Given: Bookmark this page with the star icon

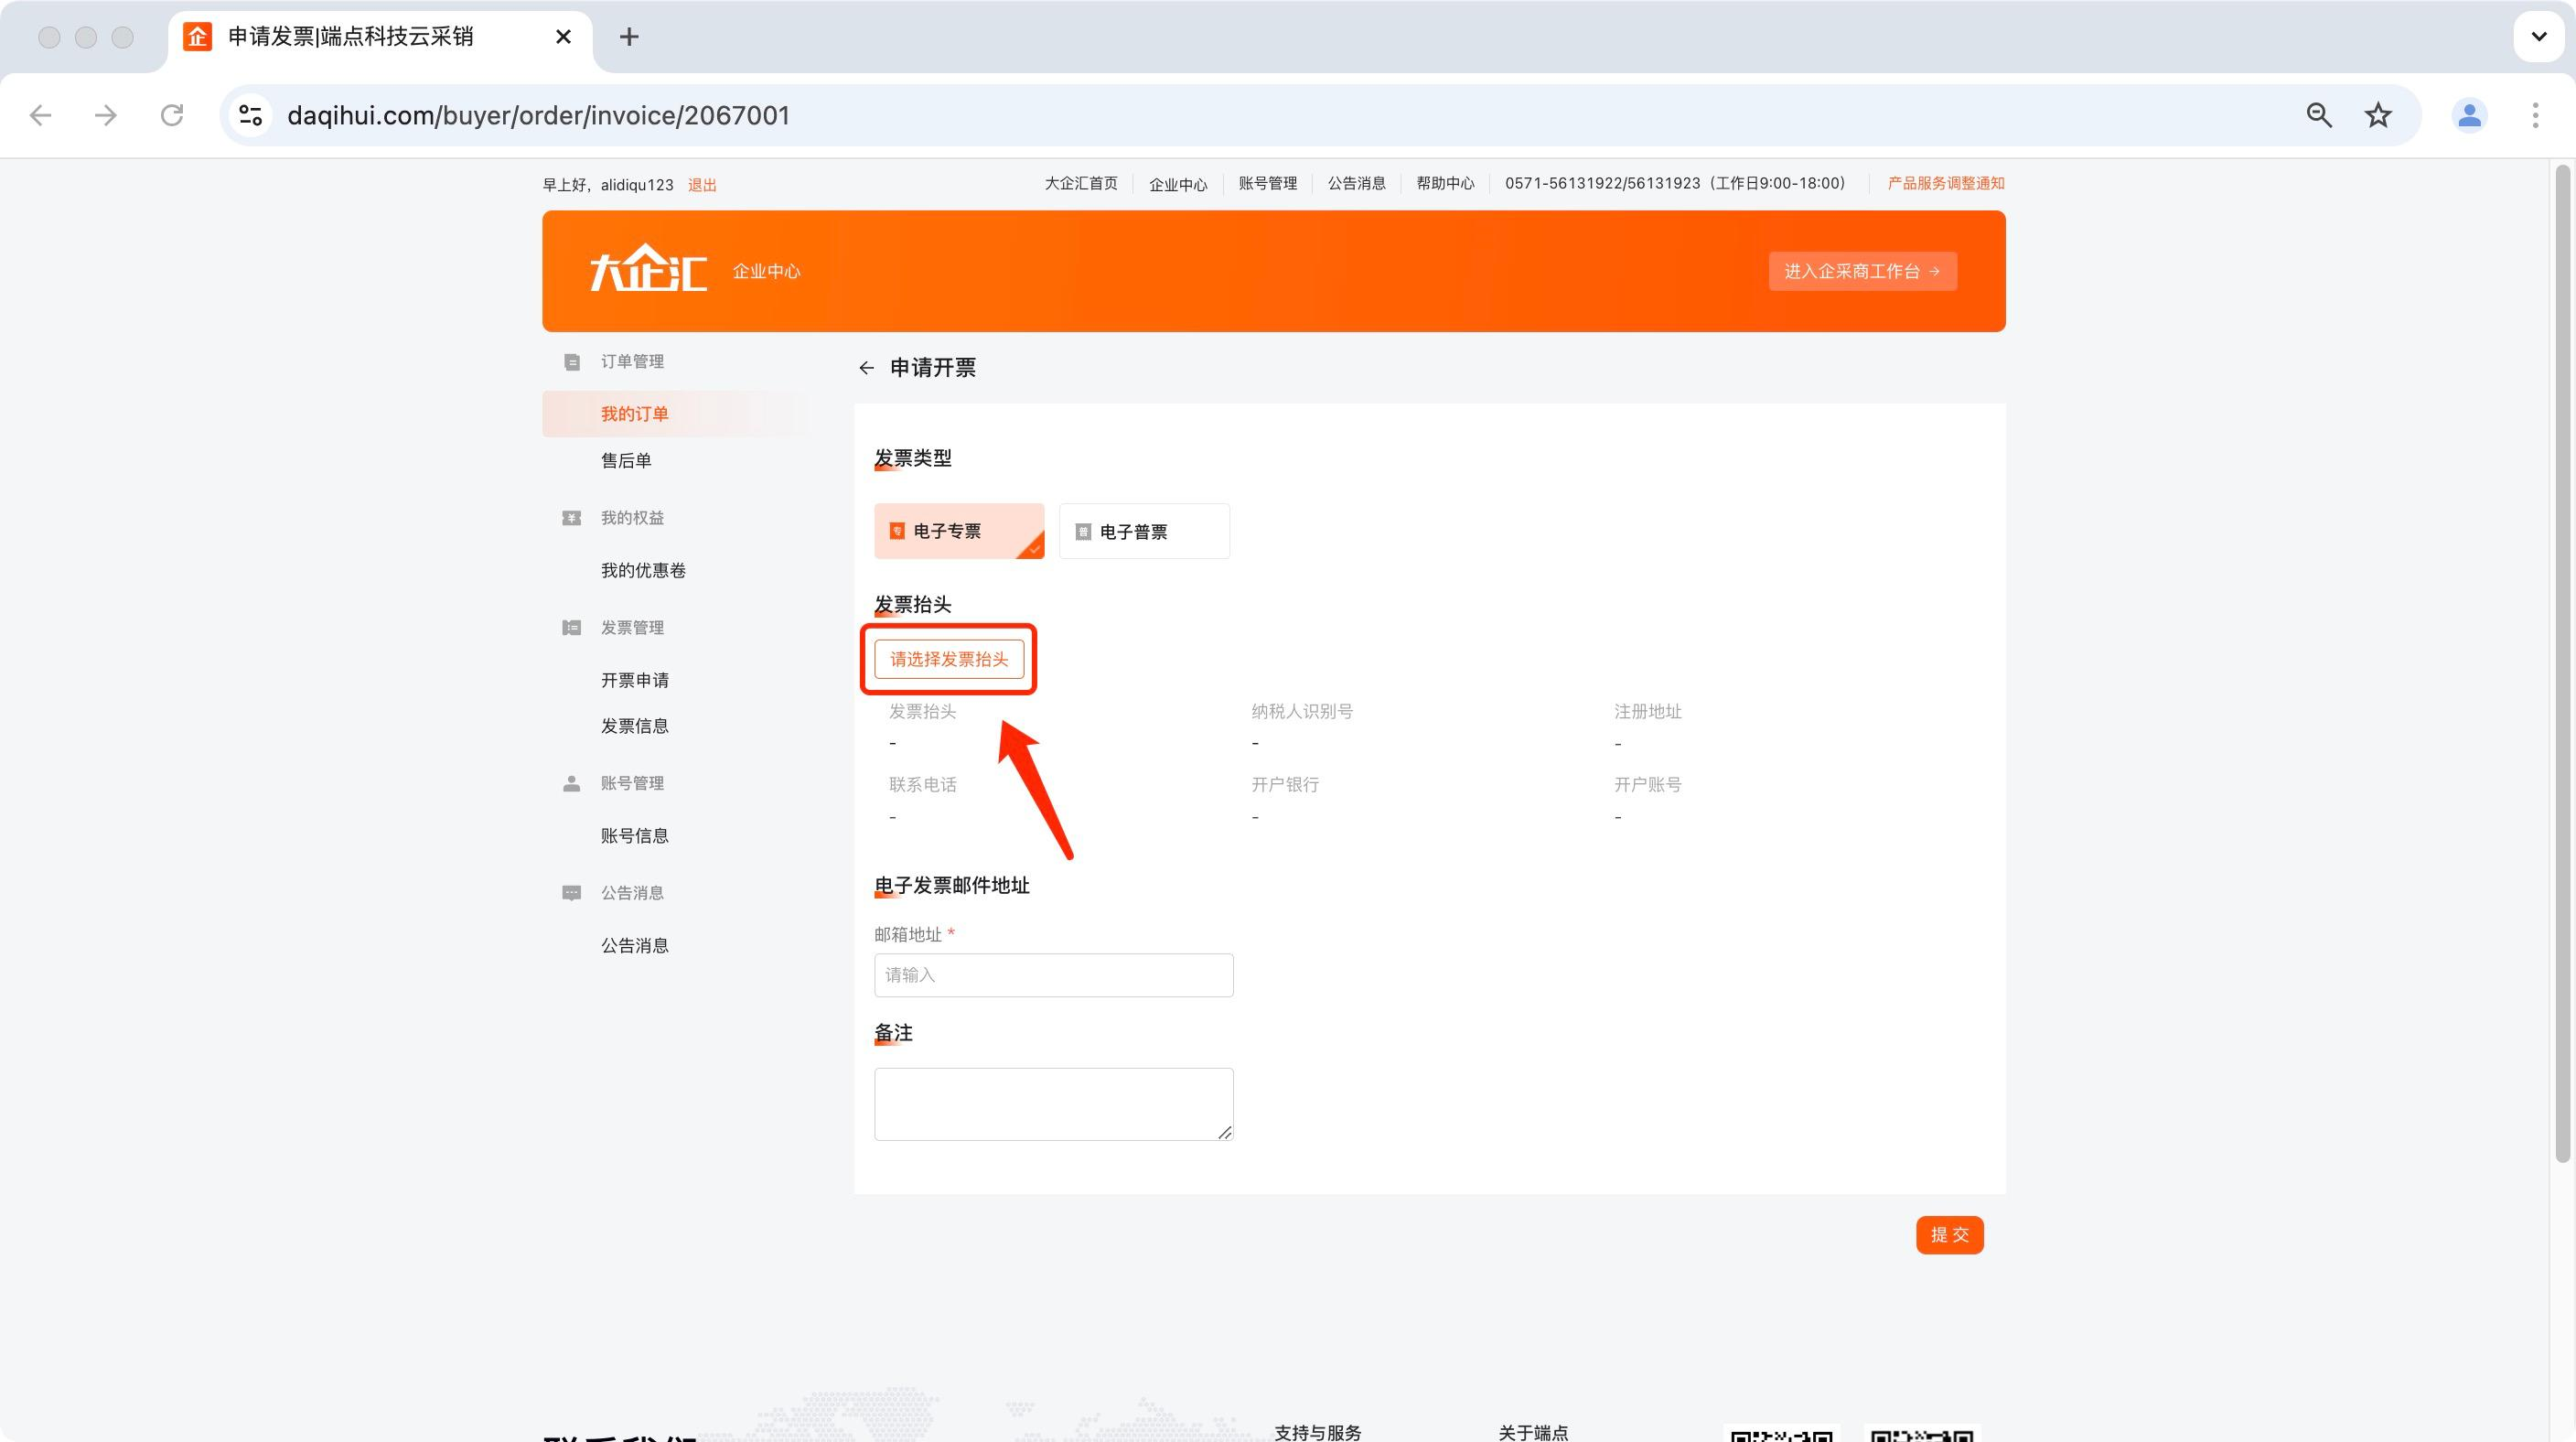Looking at the screenshot, I should [2378, 115].
